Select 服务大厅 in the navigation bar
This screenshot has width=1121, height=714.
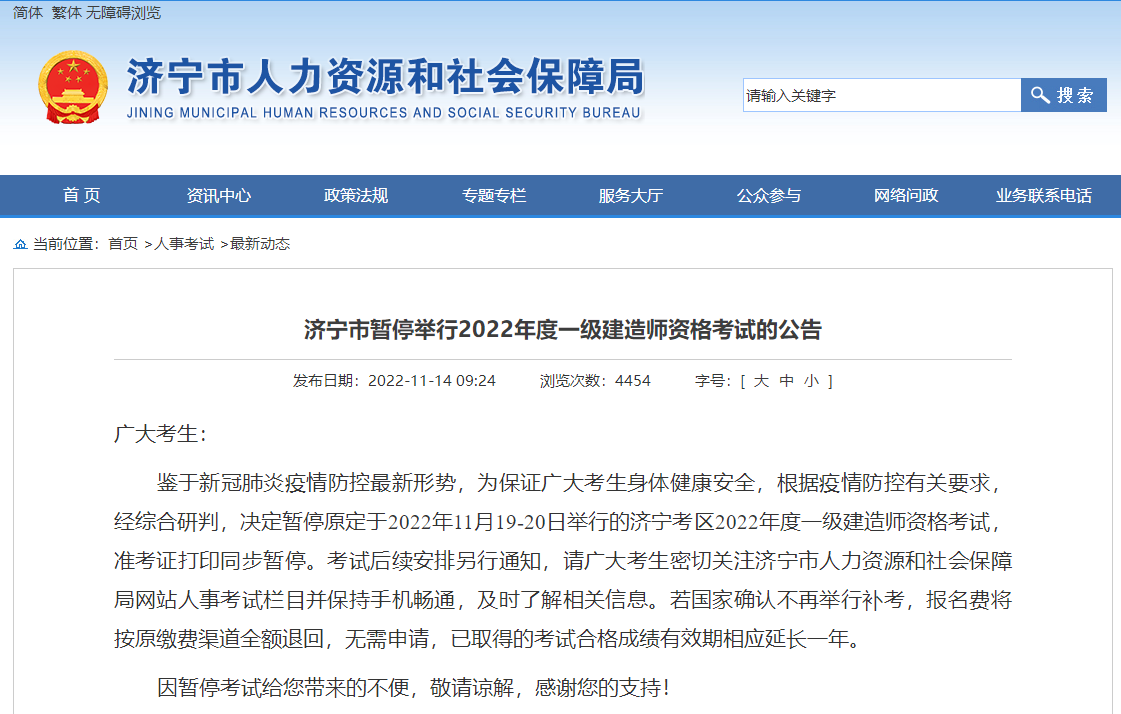630,196
